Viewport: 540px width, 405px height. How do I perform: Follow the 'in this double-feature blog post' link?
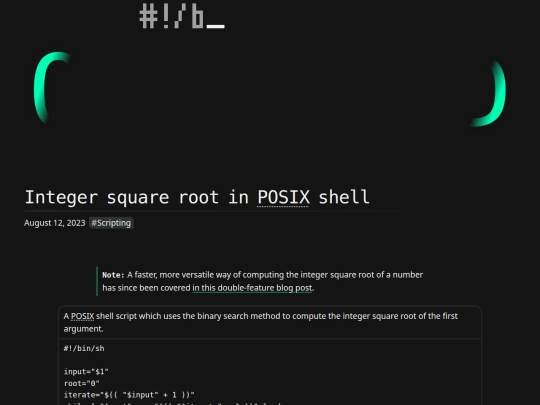point(252,288)
